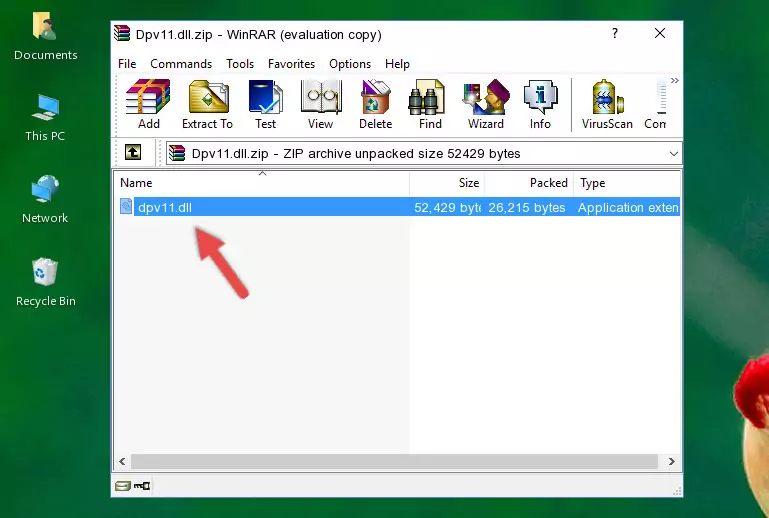Click the WinRAR title bar books icon
The image size is (769, 518).
coord(122,33)
